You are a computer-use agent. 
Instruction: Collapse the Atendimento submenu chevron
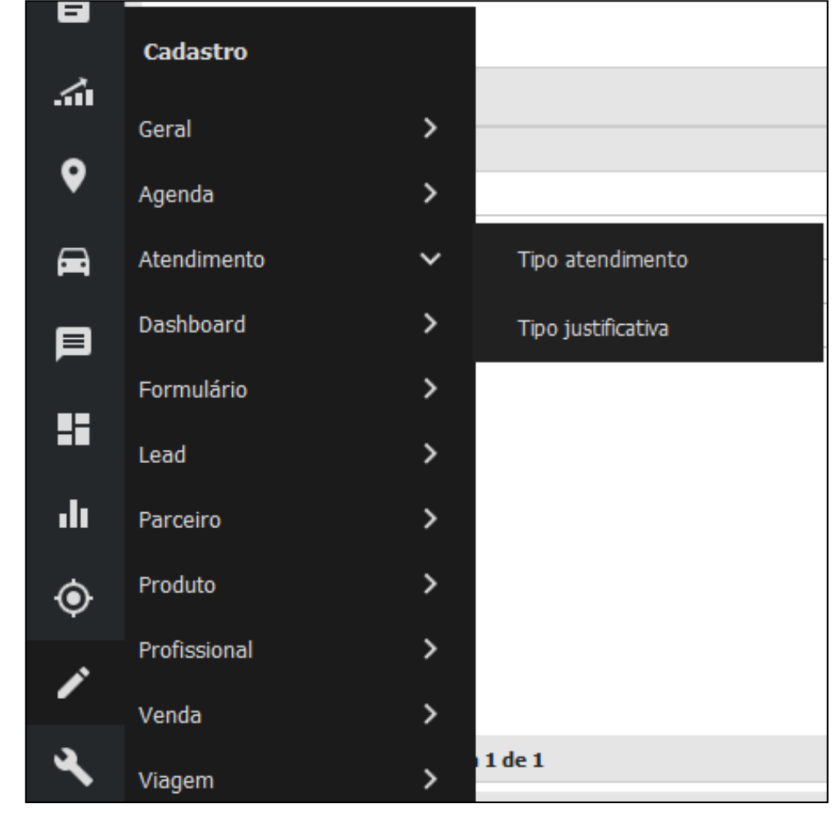(x=430, y=260)
